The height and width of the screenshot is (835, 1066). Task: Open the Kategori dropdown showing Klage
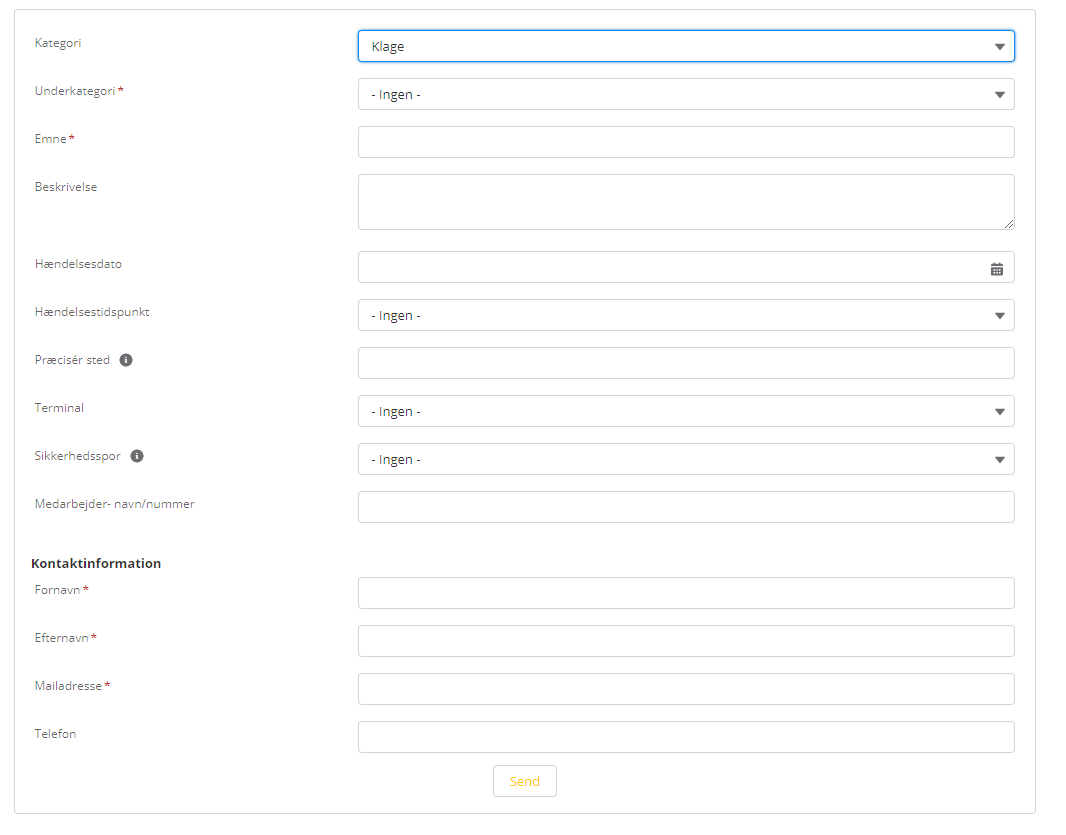(x=685, y=46)
